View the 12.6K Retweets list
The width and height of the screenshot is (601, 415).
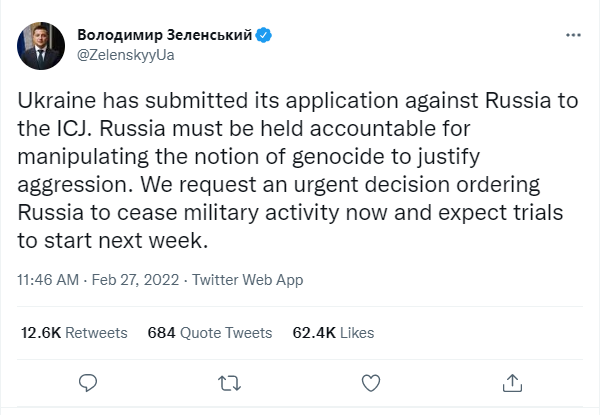(73, 332)
